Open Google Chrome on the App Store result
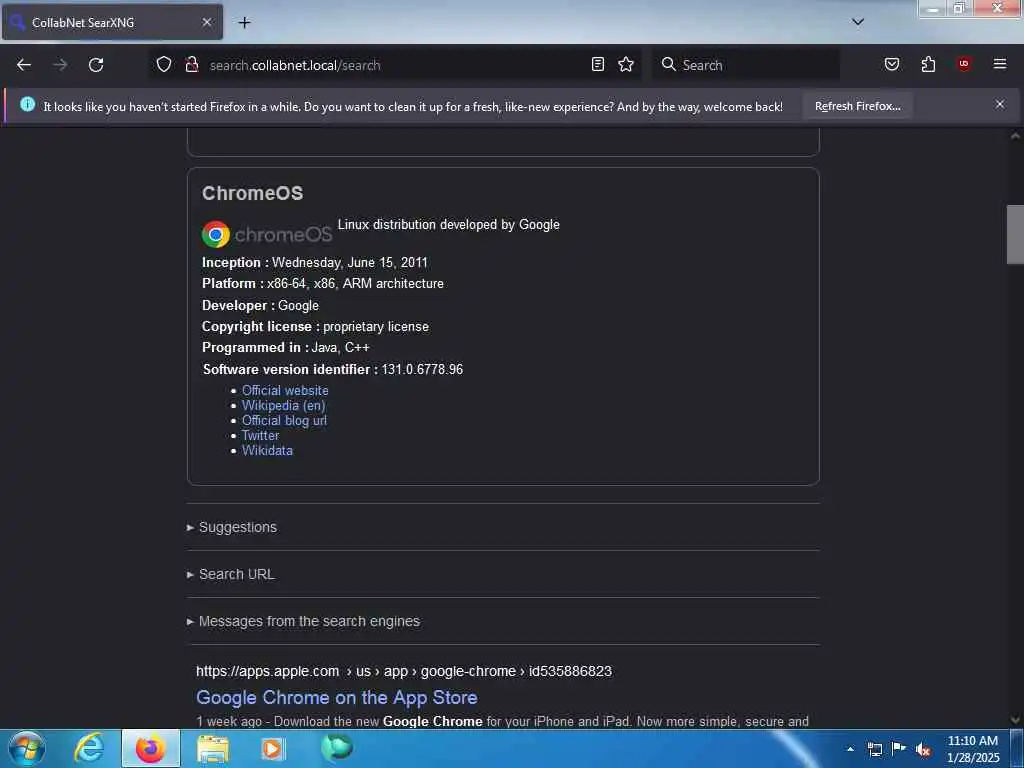Screen dimensions: 1024x768 (337, 697)
